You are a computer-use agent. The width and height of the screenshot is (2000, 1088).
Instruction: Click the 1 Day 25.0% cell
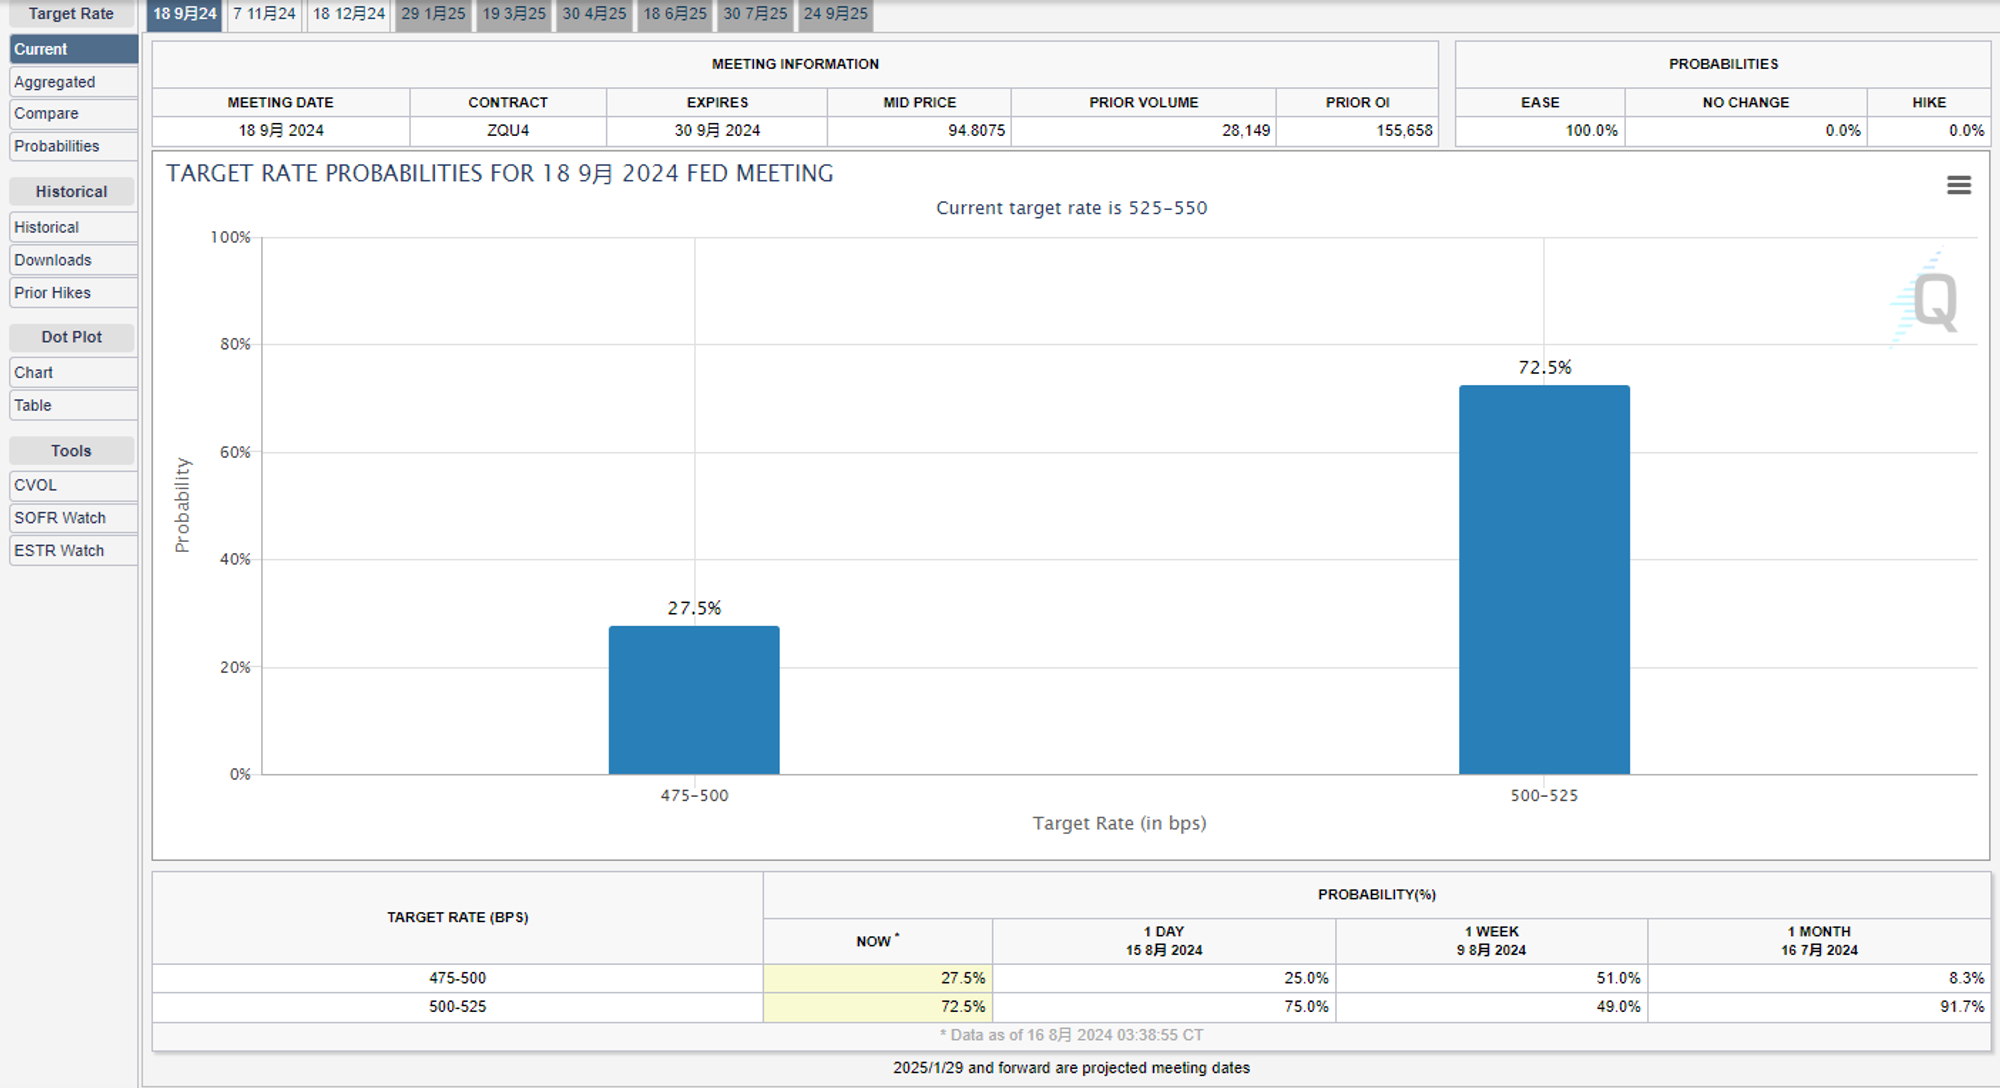[x=1164, y=978]
